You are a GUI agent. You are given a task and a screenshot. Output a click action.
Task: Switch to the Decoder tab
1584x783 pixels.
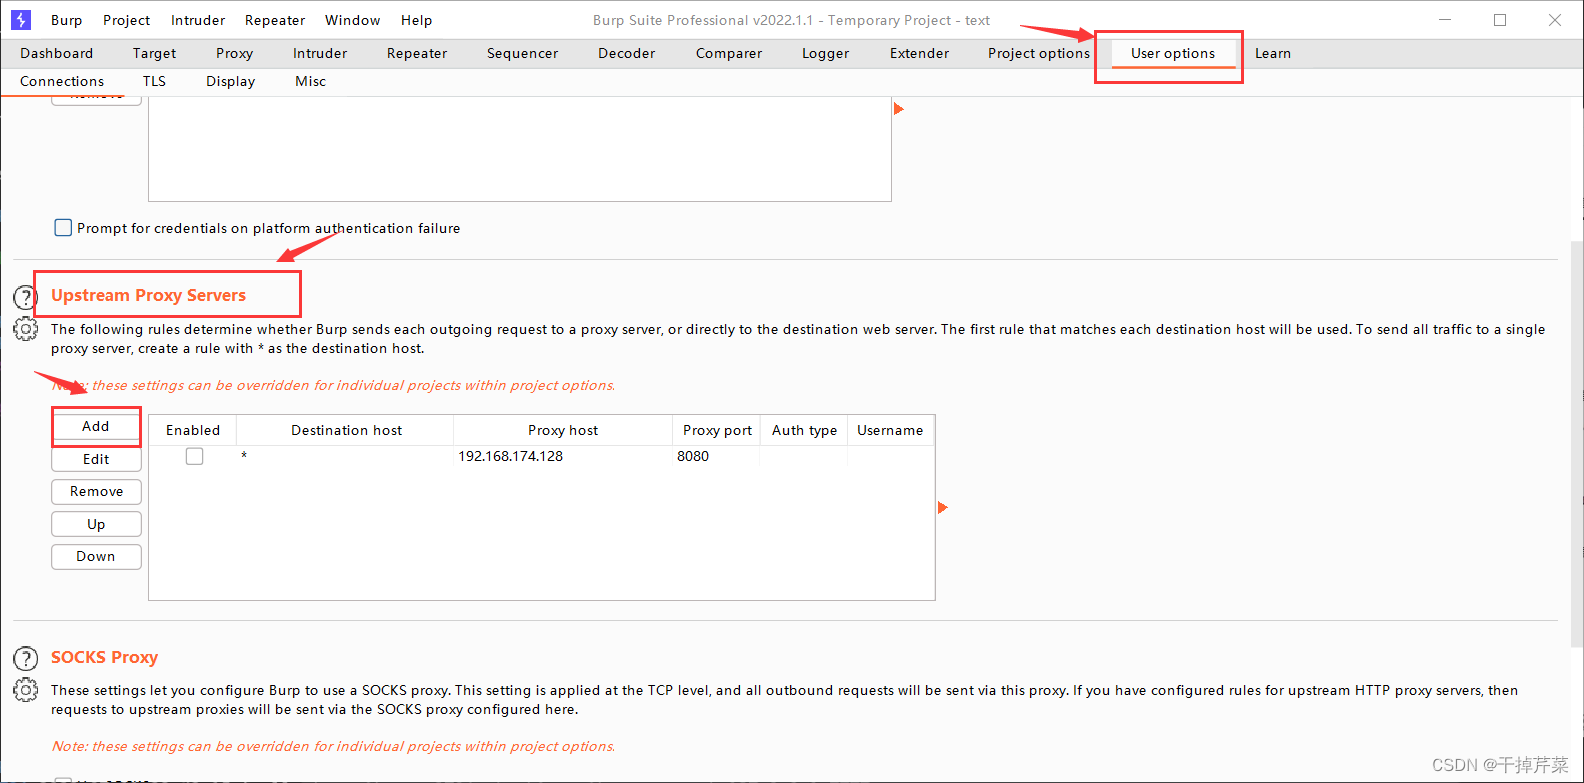[x=627, y=53]
